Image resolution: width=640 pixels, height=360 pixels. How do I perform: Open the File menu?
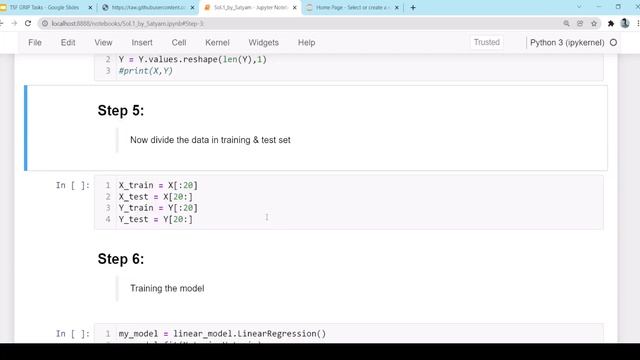tap(35, 42)
